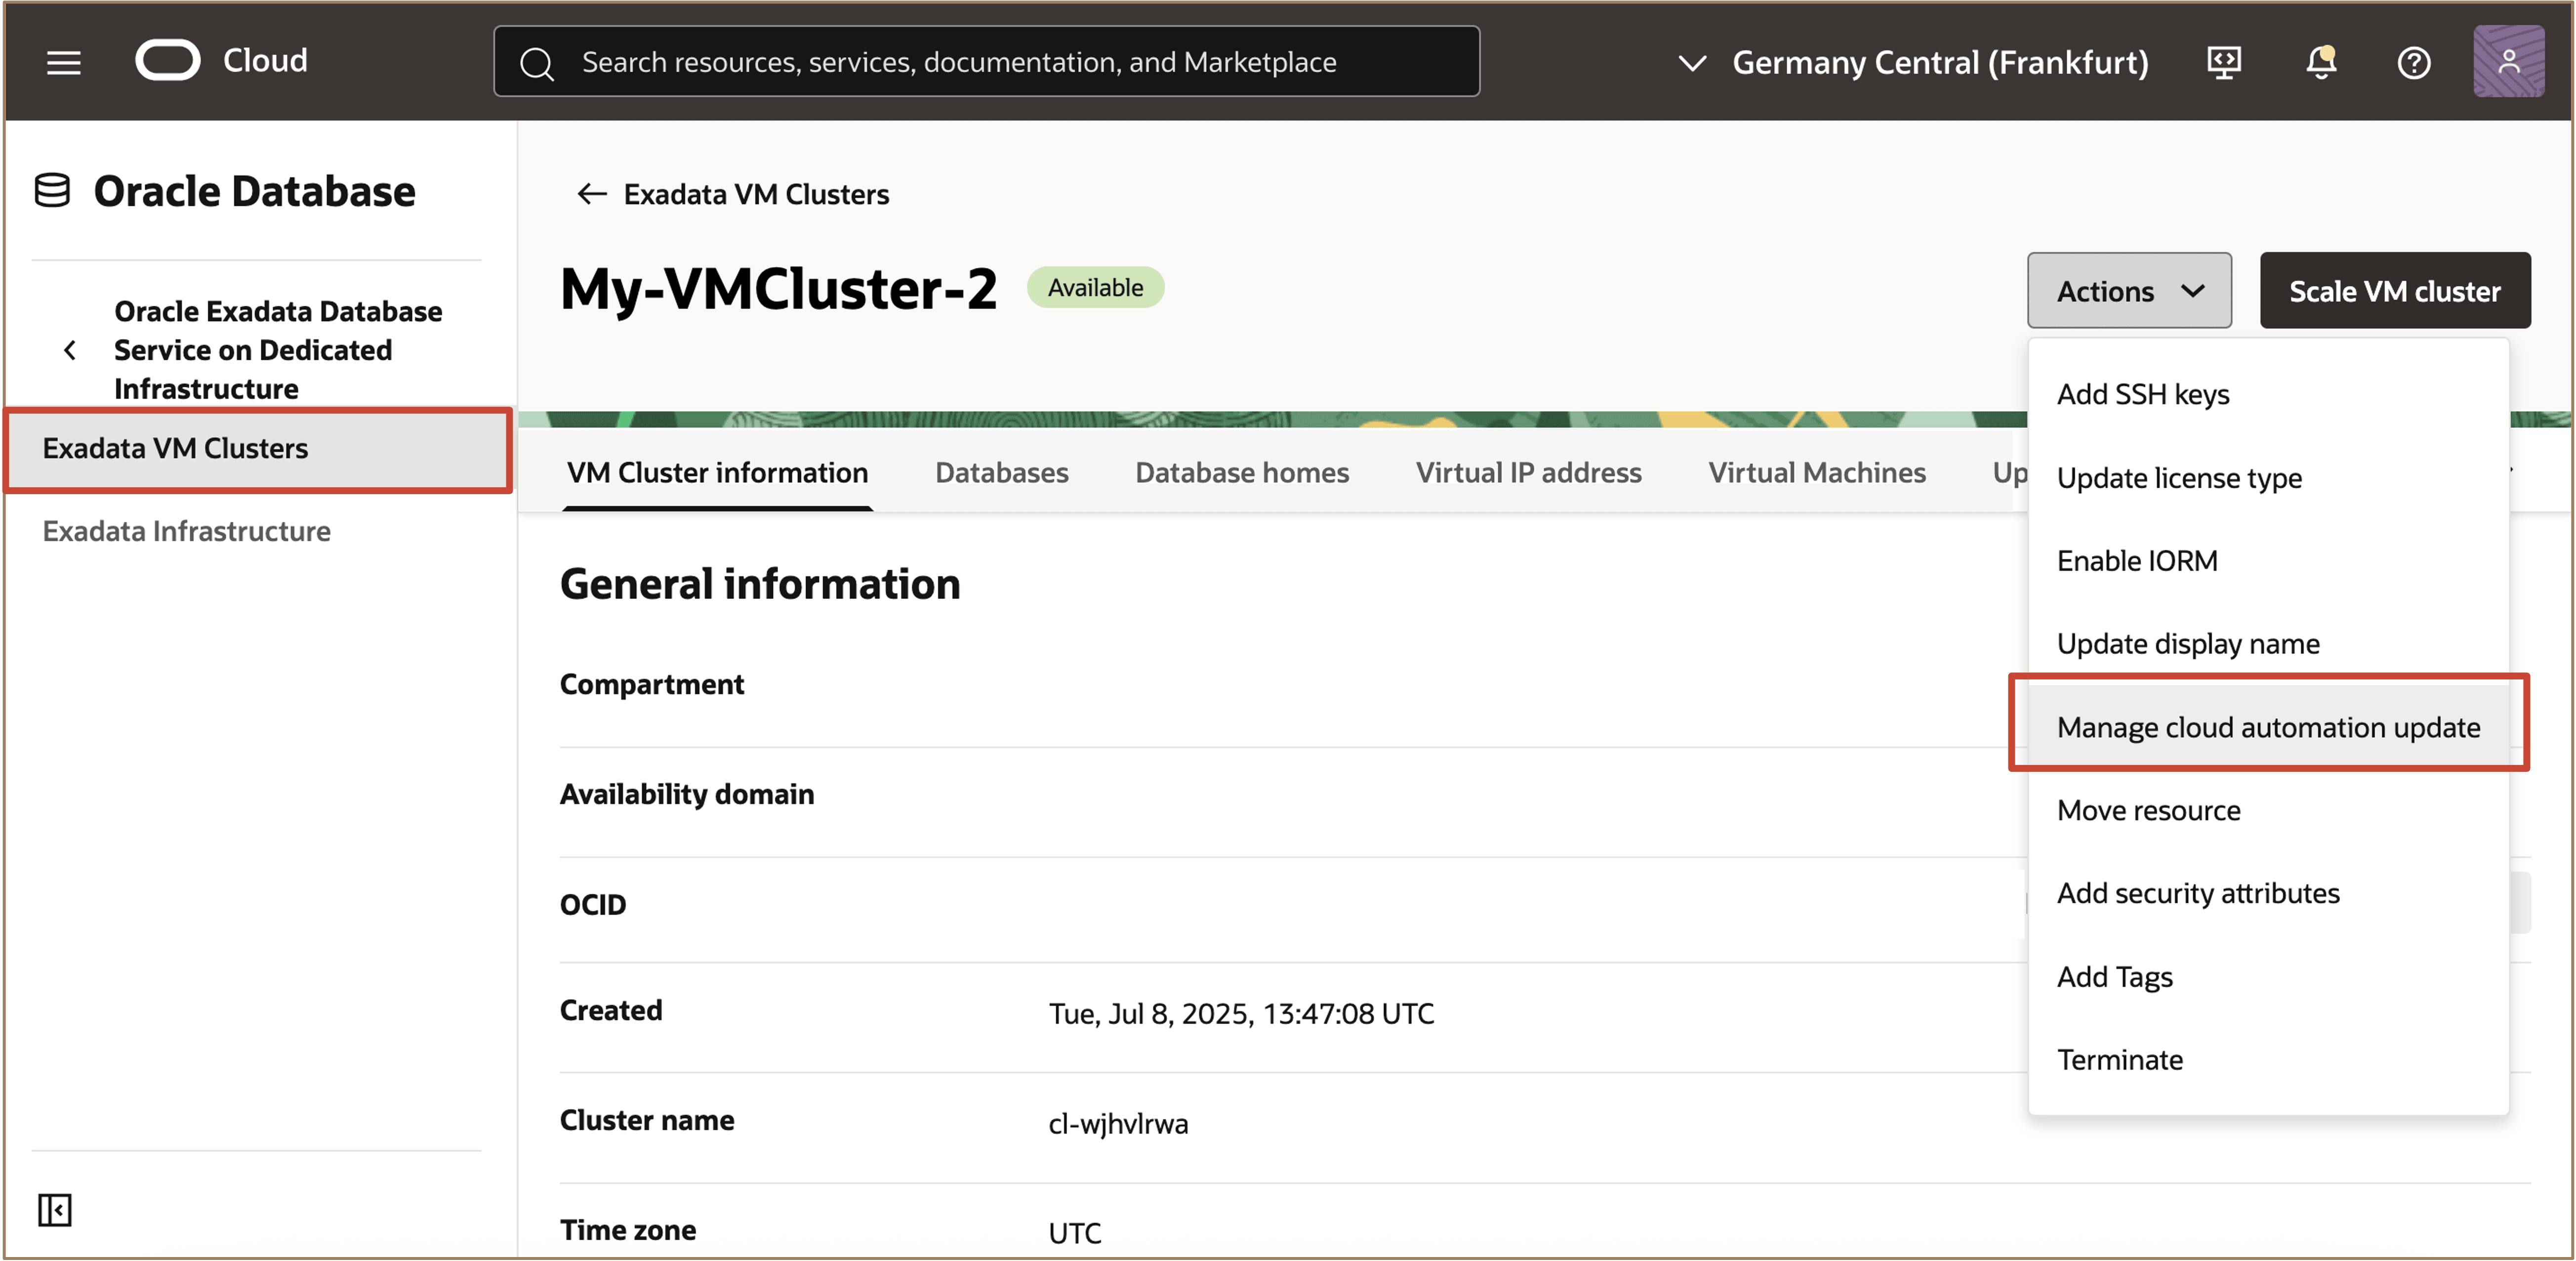Select Exadata Infrastructure in sidebar
This screenshot has width=2576, height=1261.
coord(186,531)
